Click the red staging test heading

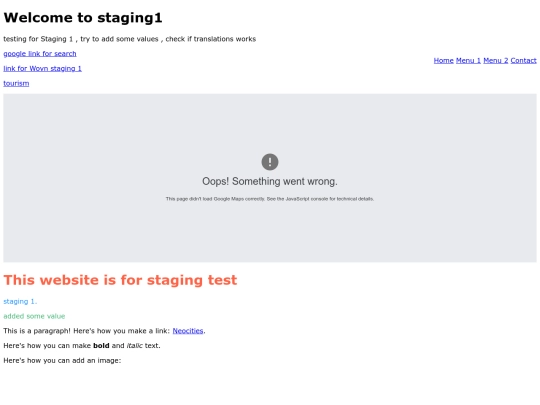[x=120, y=280]
